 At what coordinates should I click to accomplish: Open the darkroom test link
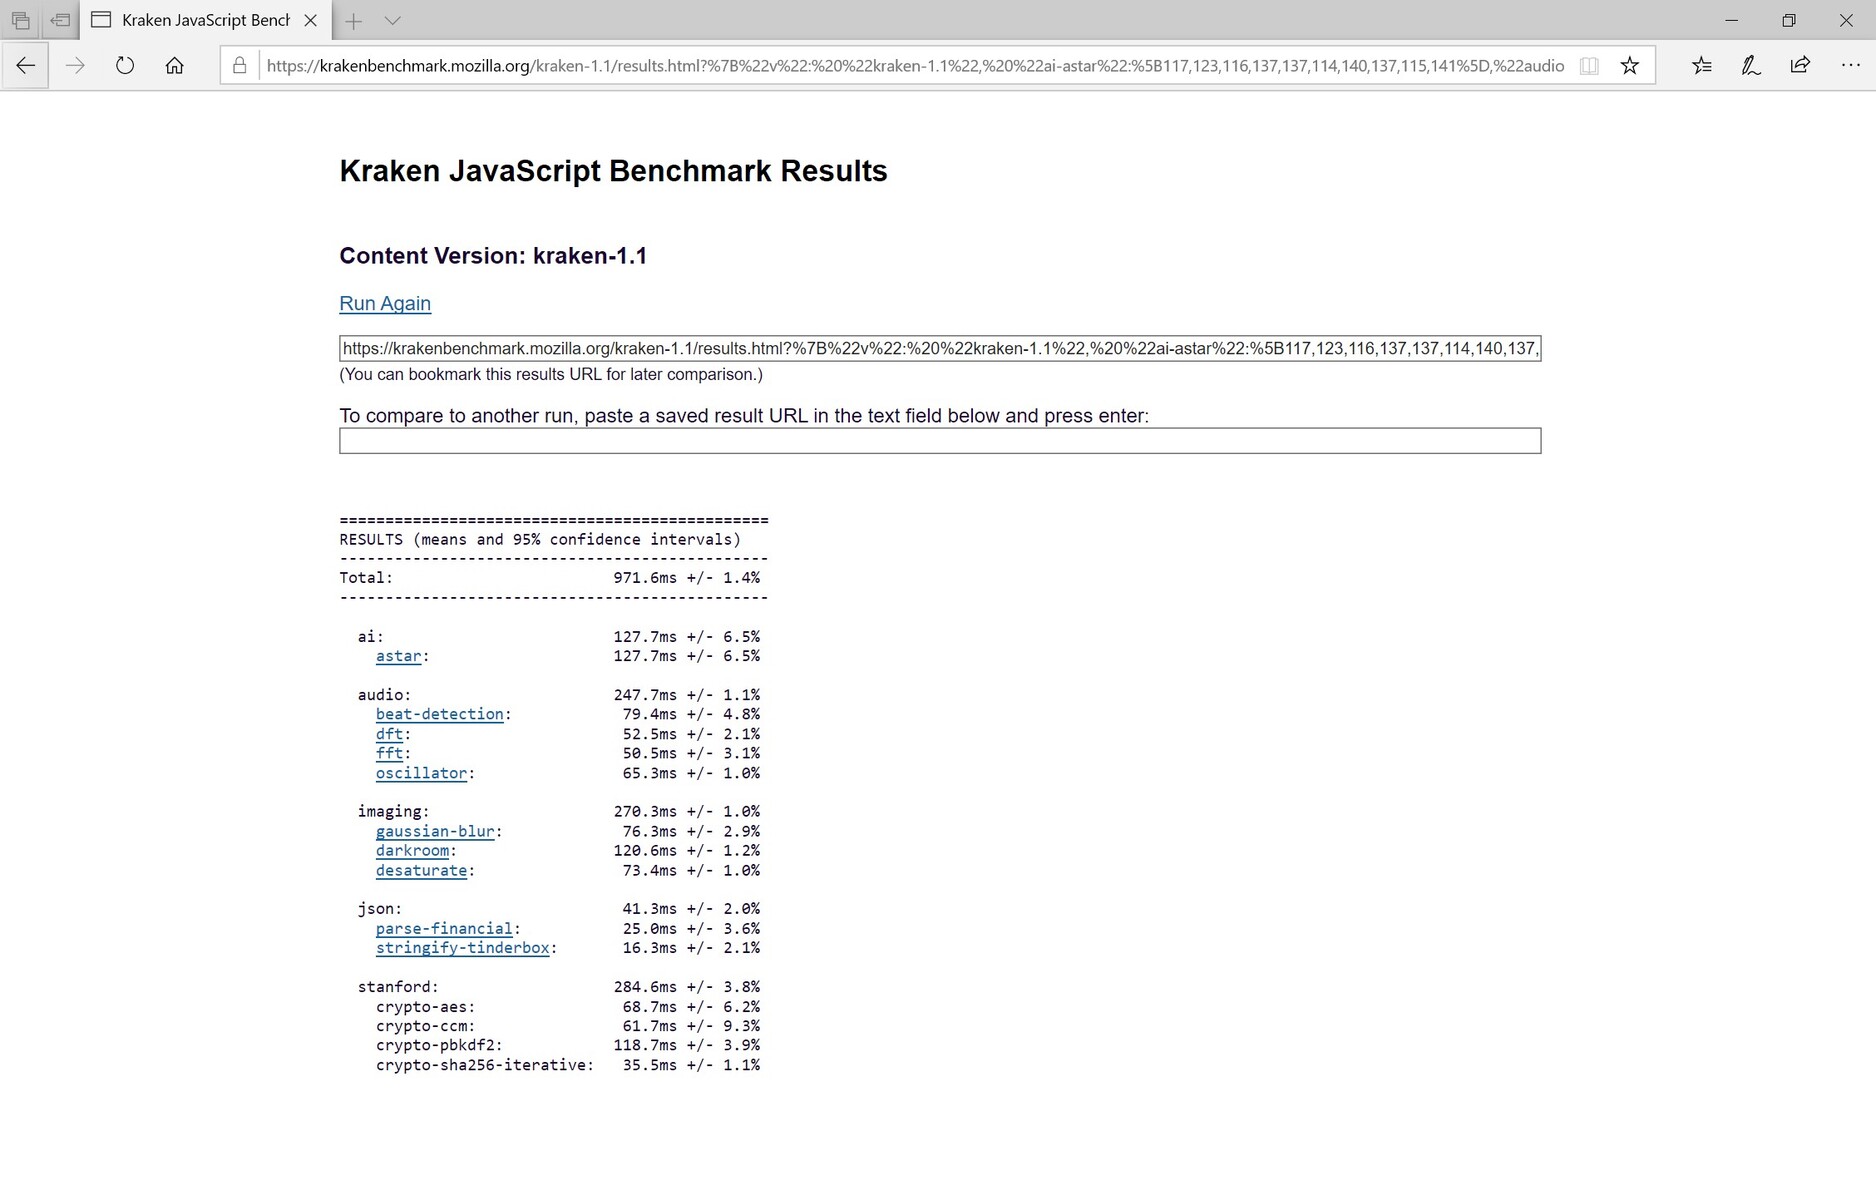click(x=412, y=851)
